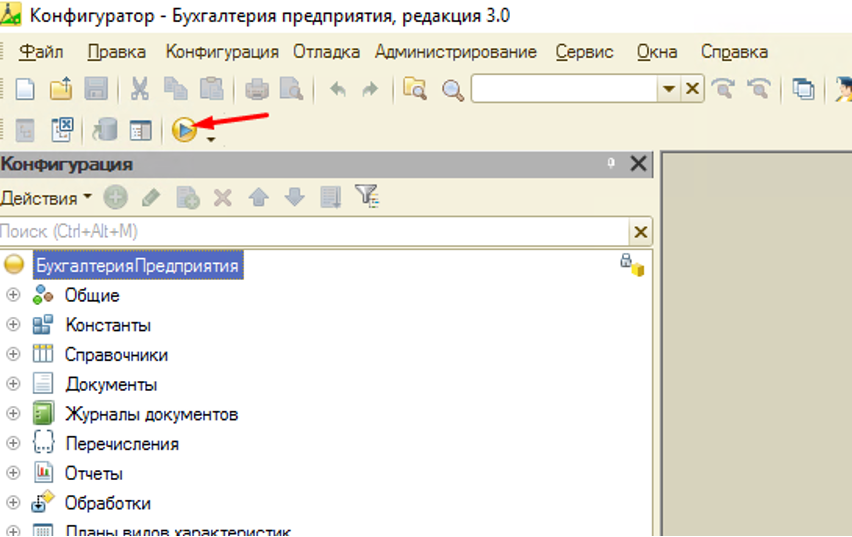
Task: Open the toolbar search history dropdown
Action: pos(669,89)
